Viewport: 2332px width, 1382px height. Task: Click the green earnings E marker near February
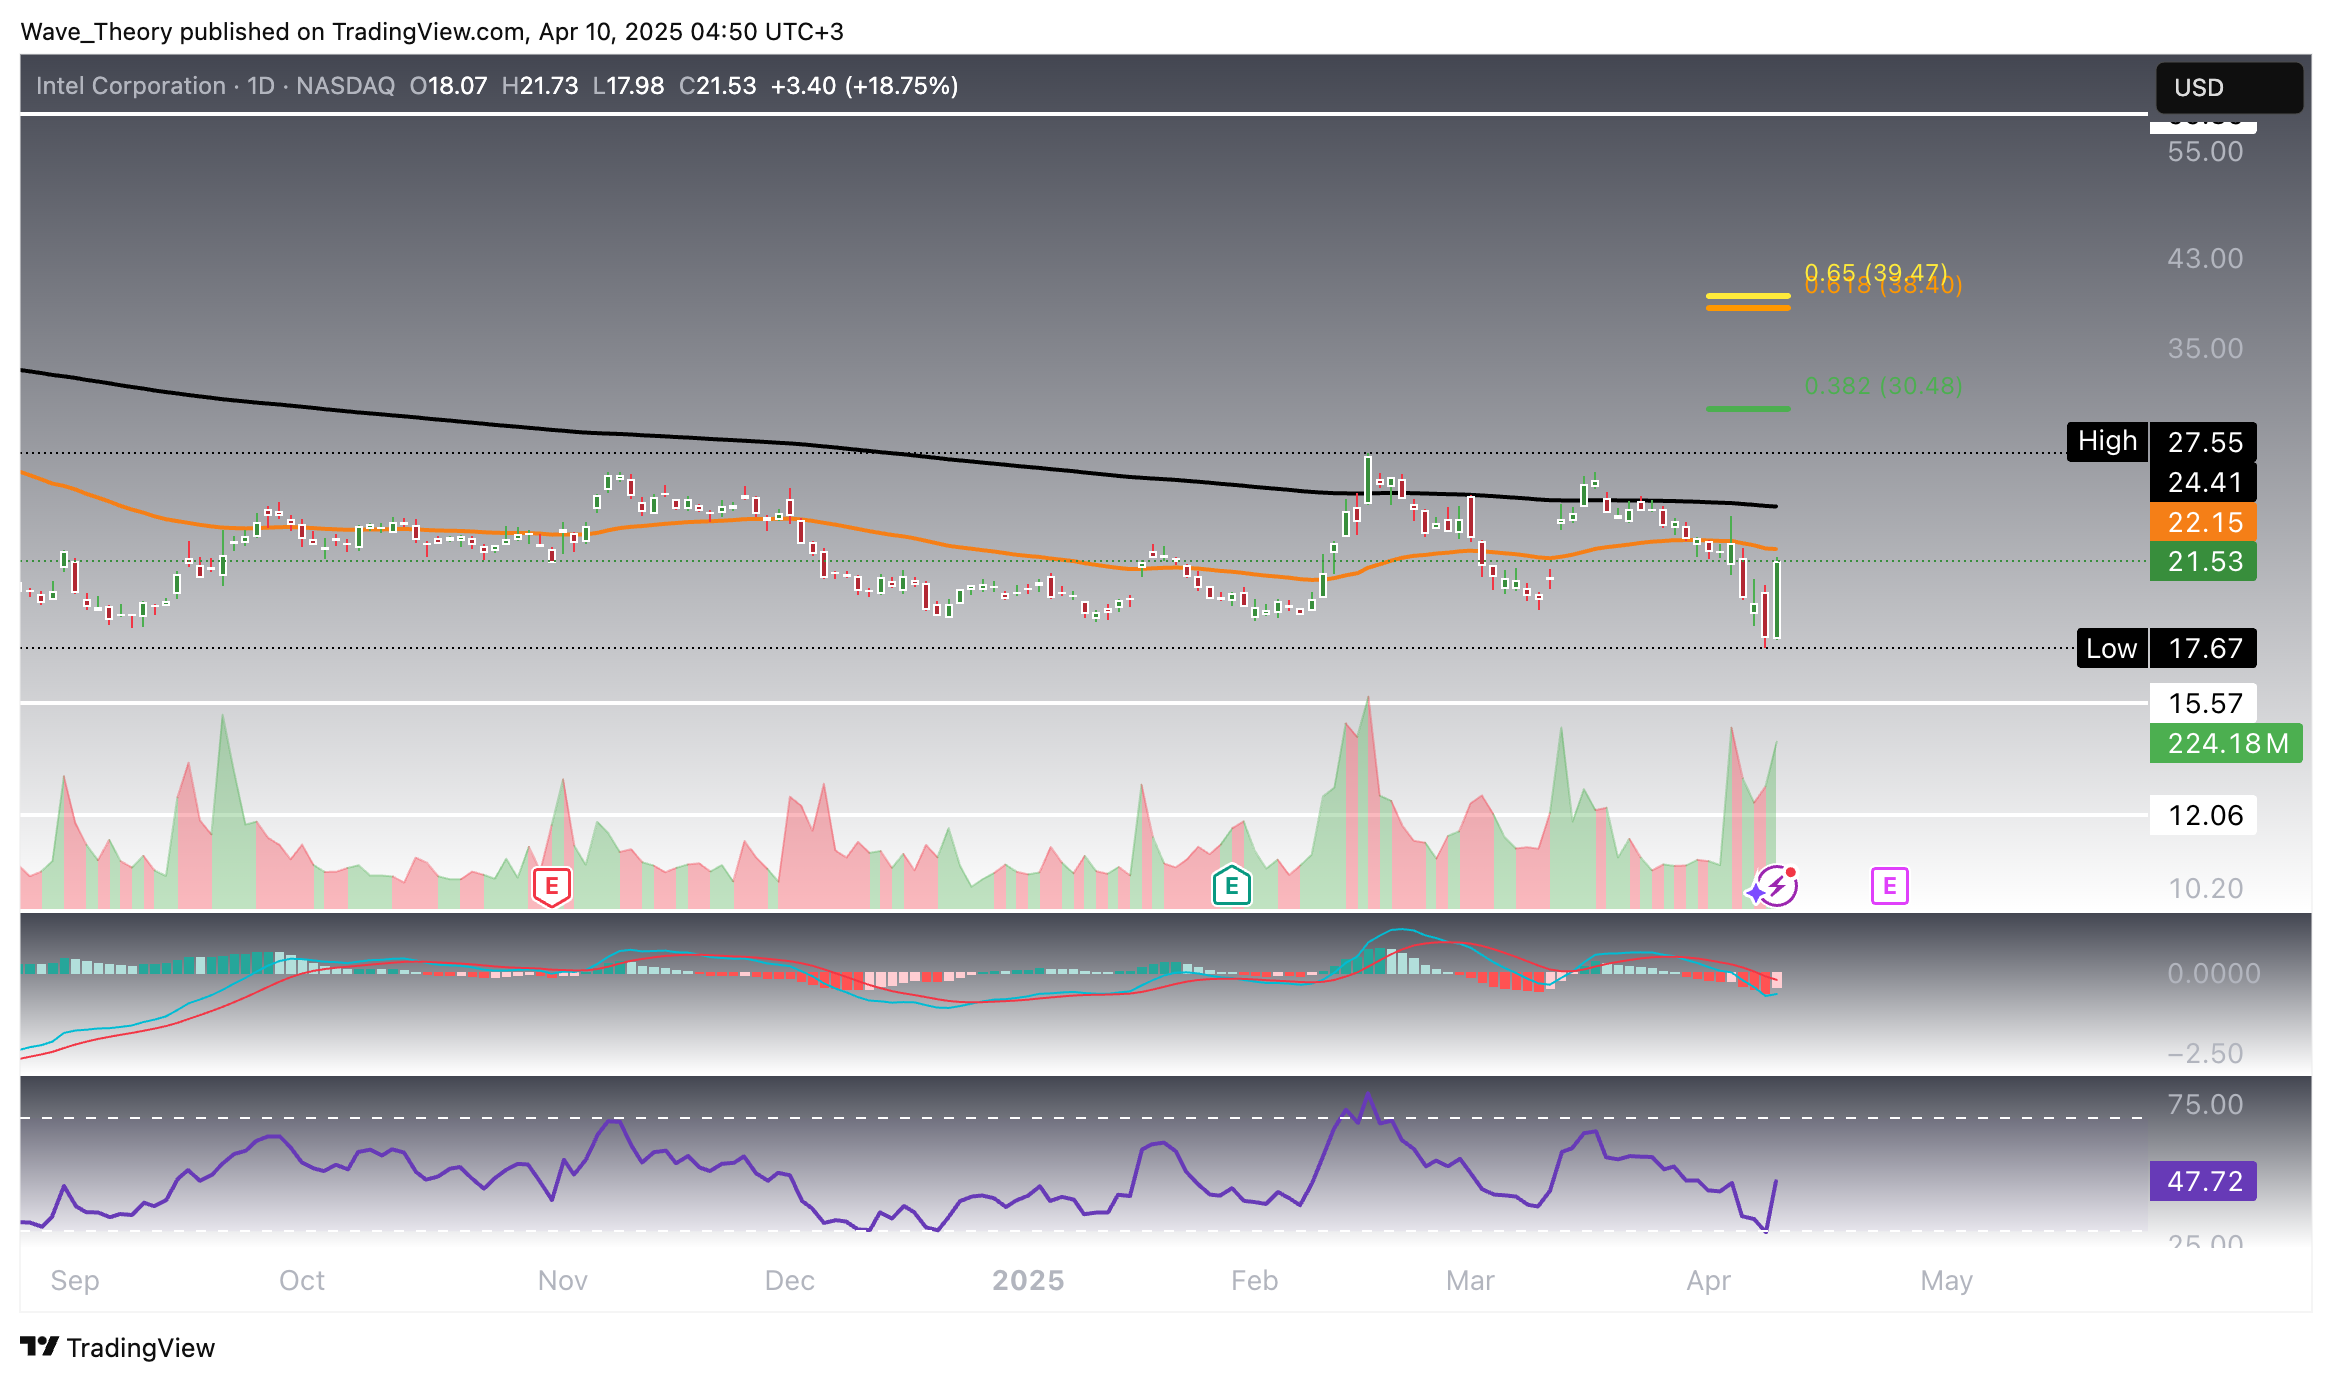tap(1232, 886)
